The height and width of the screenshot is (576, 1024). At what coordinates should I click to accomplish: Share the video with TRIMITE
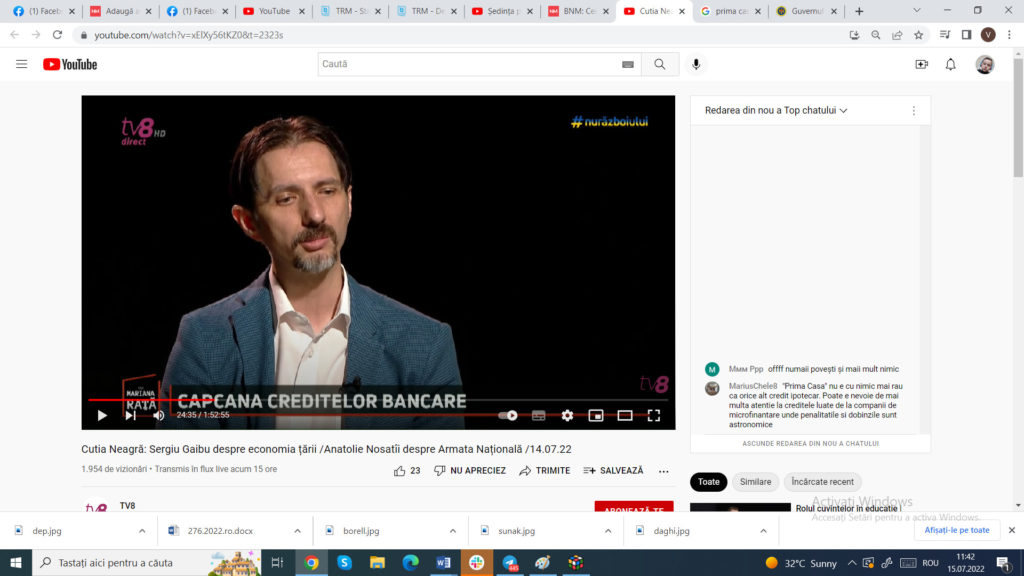(545, 470)
